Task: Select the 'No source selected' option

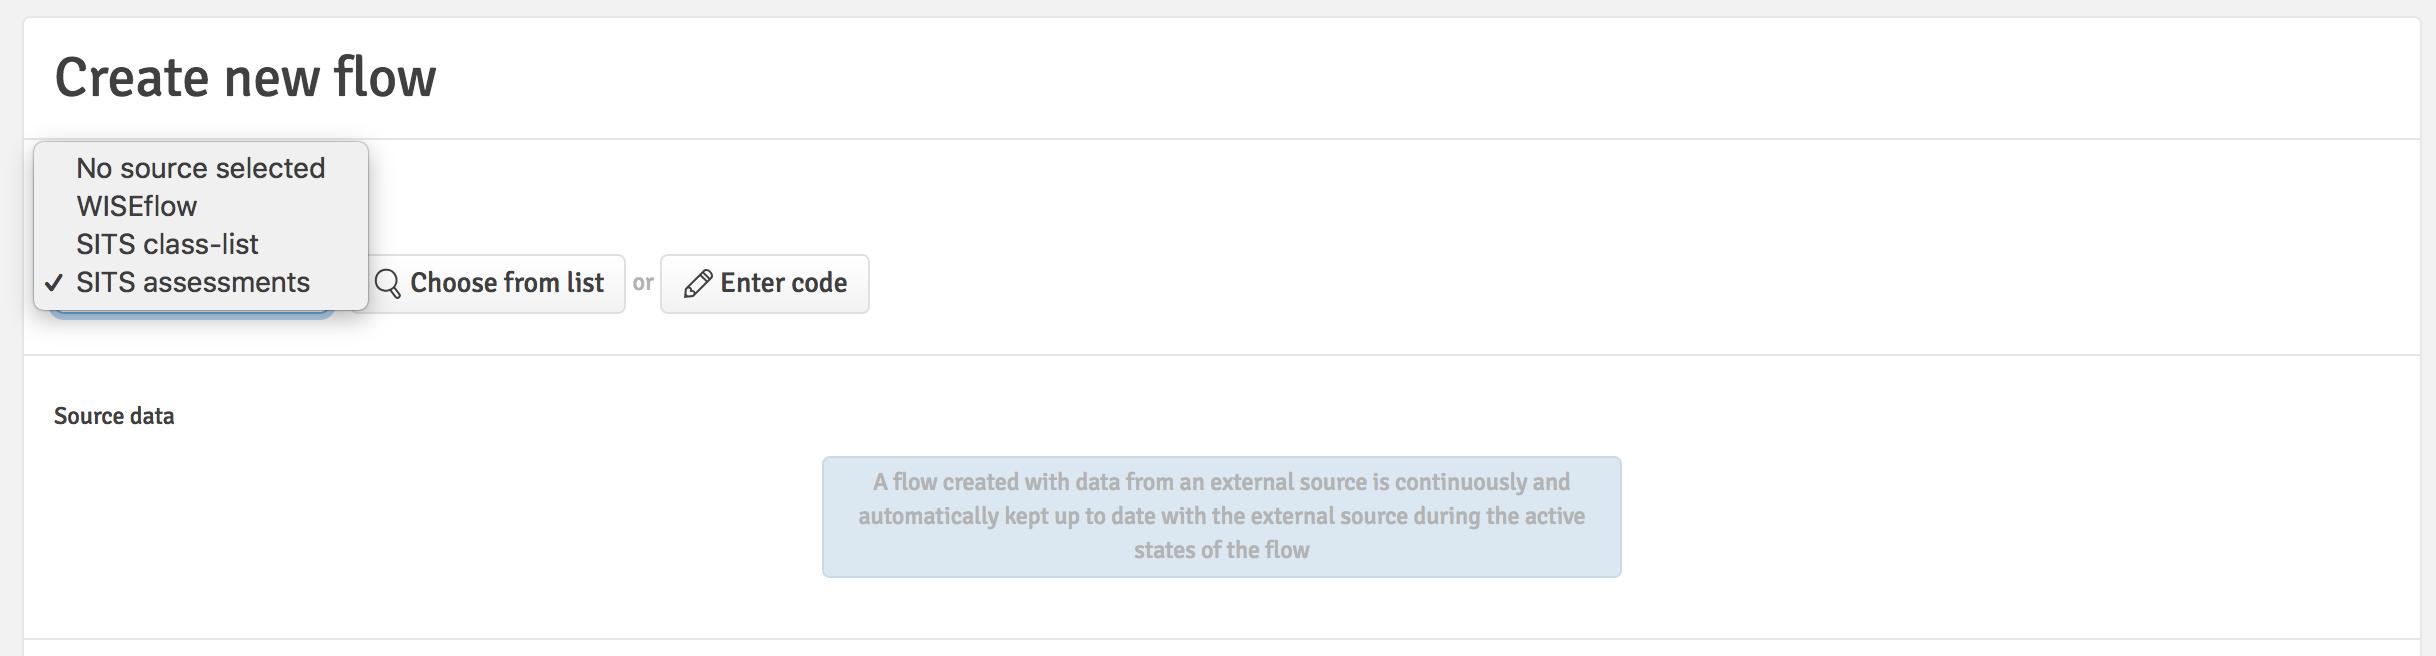Action: pos(200,168)
